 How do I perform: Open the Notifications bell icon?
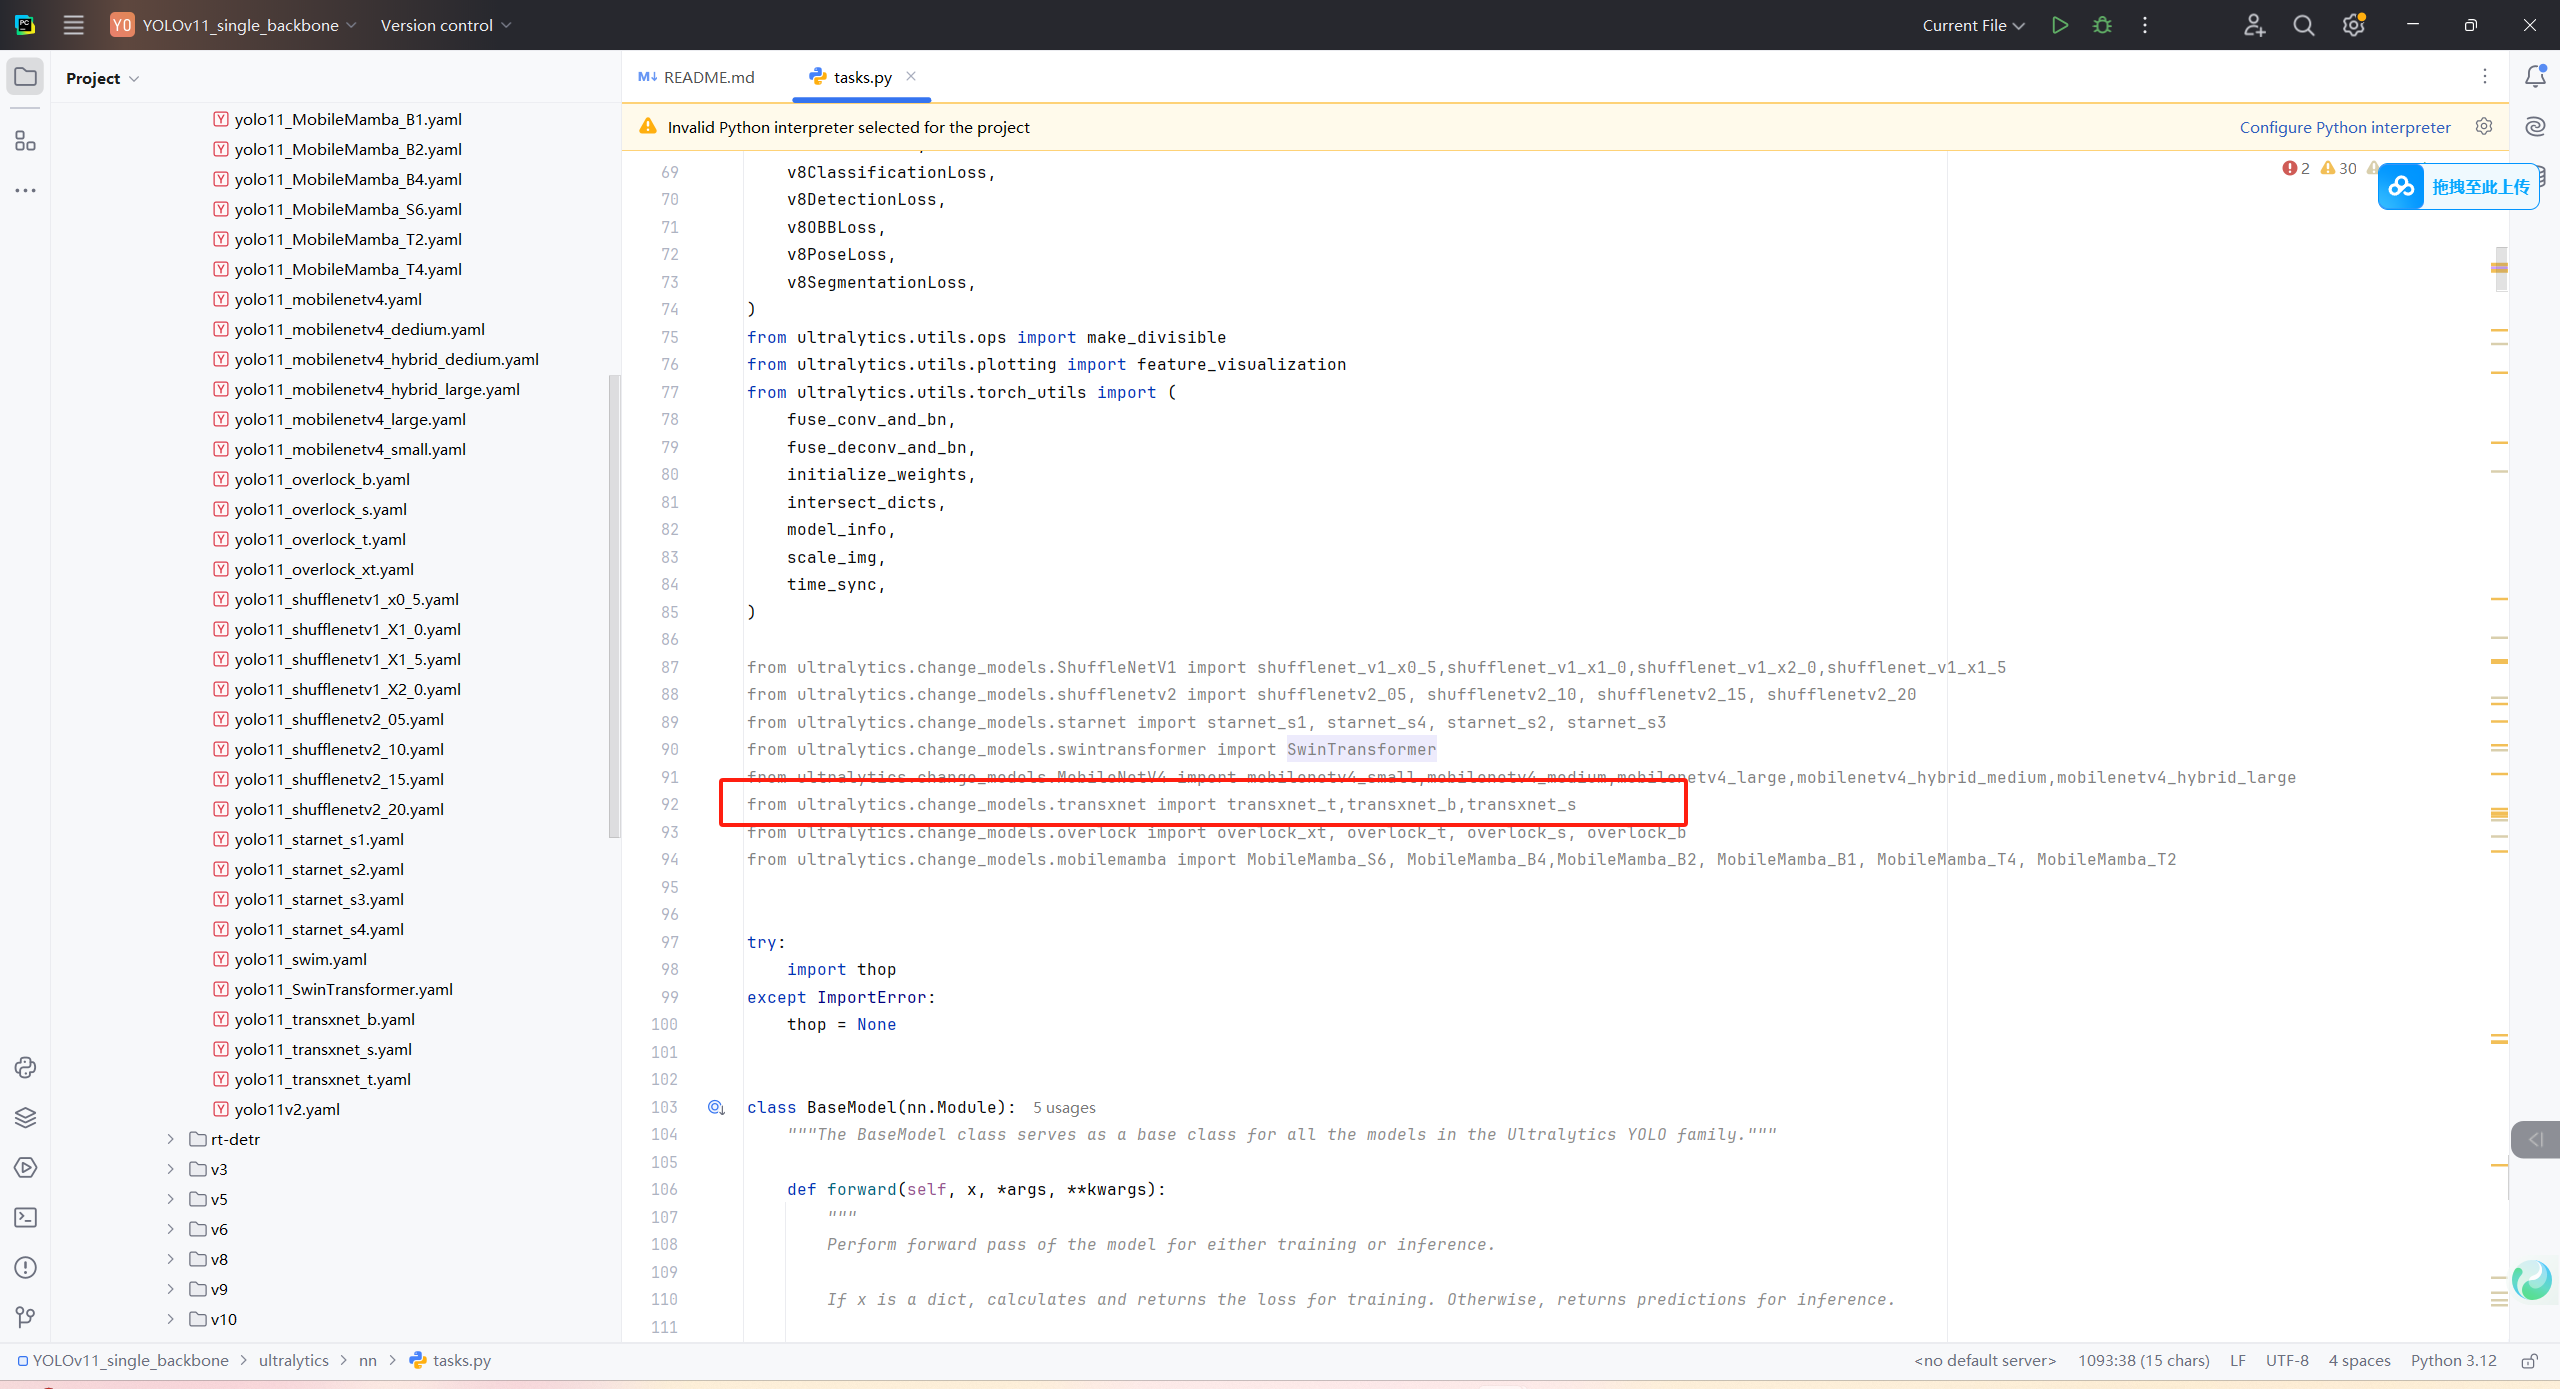2535,76
